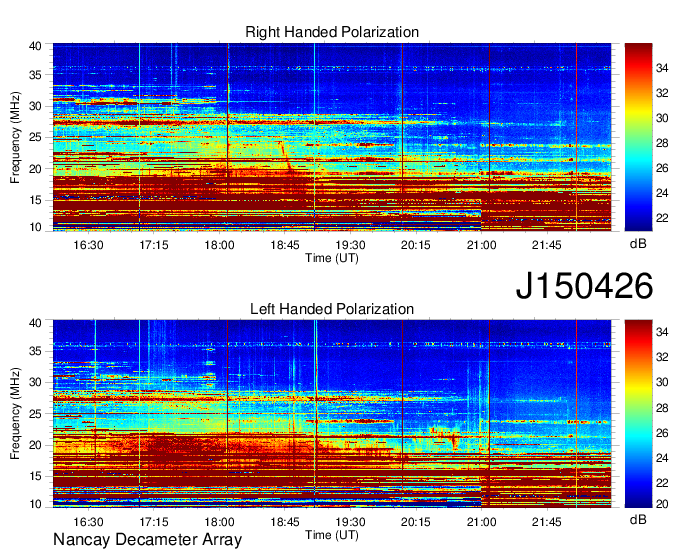680x552 pixels.
Task: Click 35 MHz tick on Right Handed frequency axis
Action: (x=35, y=75)
